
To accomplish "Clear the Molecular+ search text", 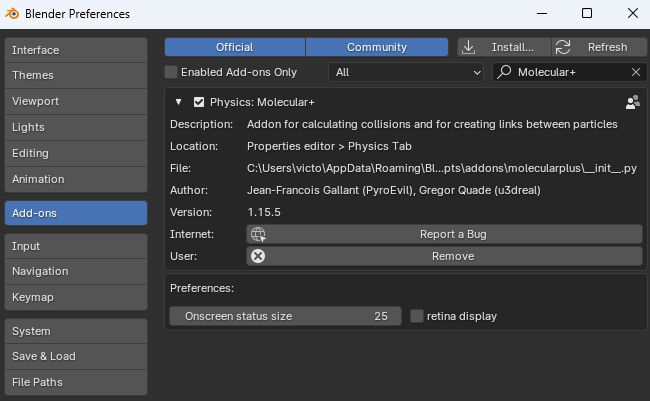I will coord(636,72).
